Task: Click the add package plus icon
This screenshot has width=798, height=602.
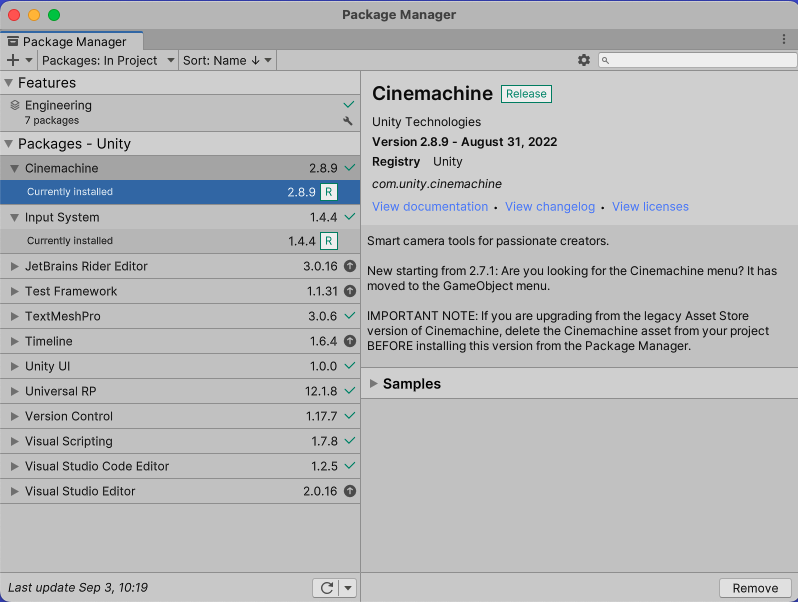Action: pos(13,60)
